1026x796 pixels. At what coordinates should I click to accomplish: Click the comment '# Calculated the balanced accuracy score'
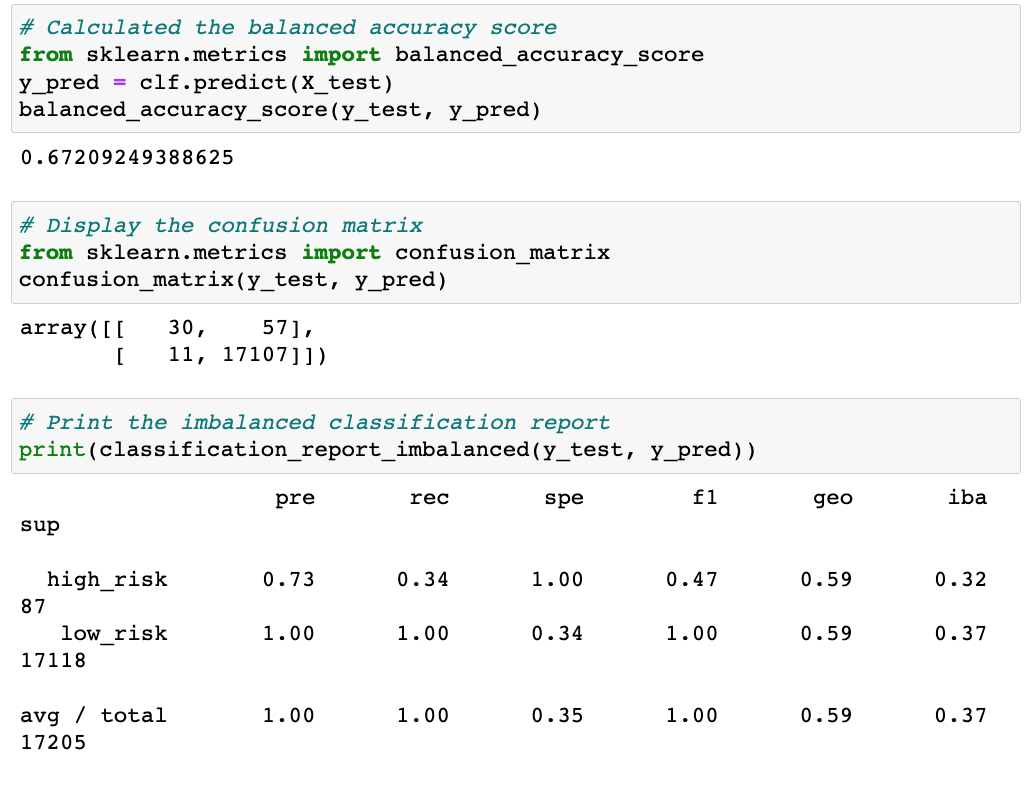(x=288, y=27)
